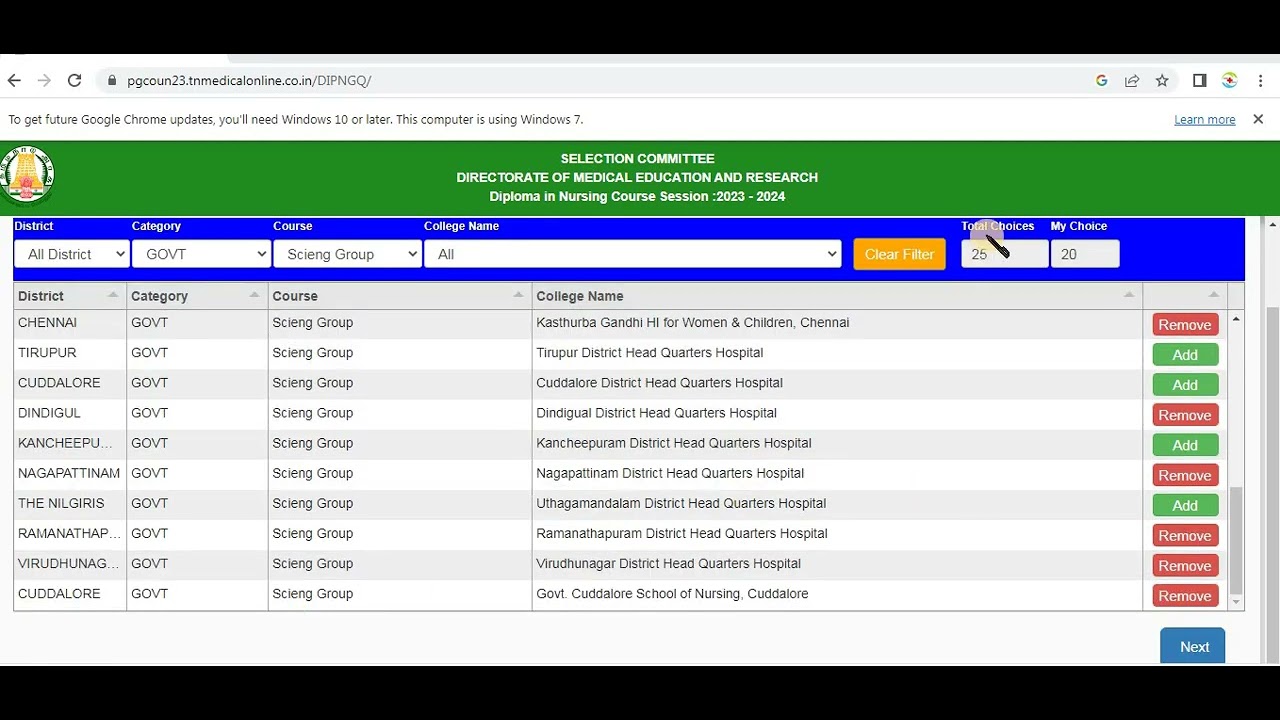
Task: Select the TIRUPUR district cell
Action: [x=70, y=353]
